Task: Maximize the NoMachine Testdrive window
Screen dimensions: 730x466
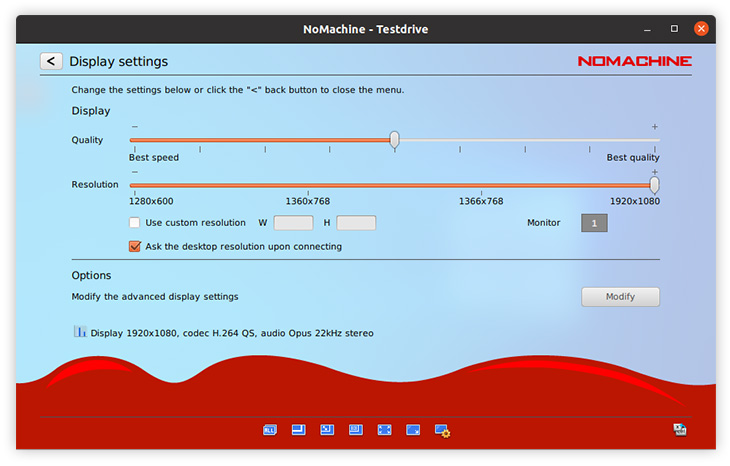Action: pos(674,29)
